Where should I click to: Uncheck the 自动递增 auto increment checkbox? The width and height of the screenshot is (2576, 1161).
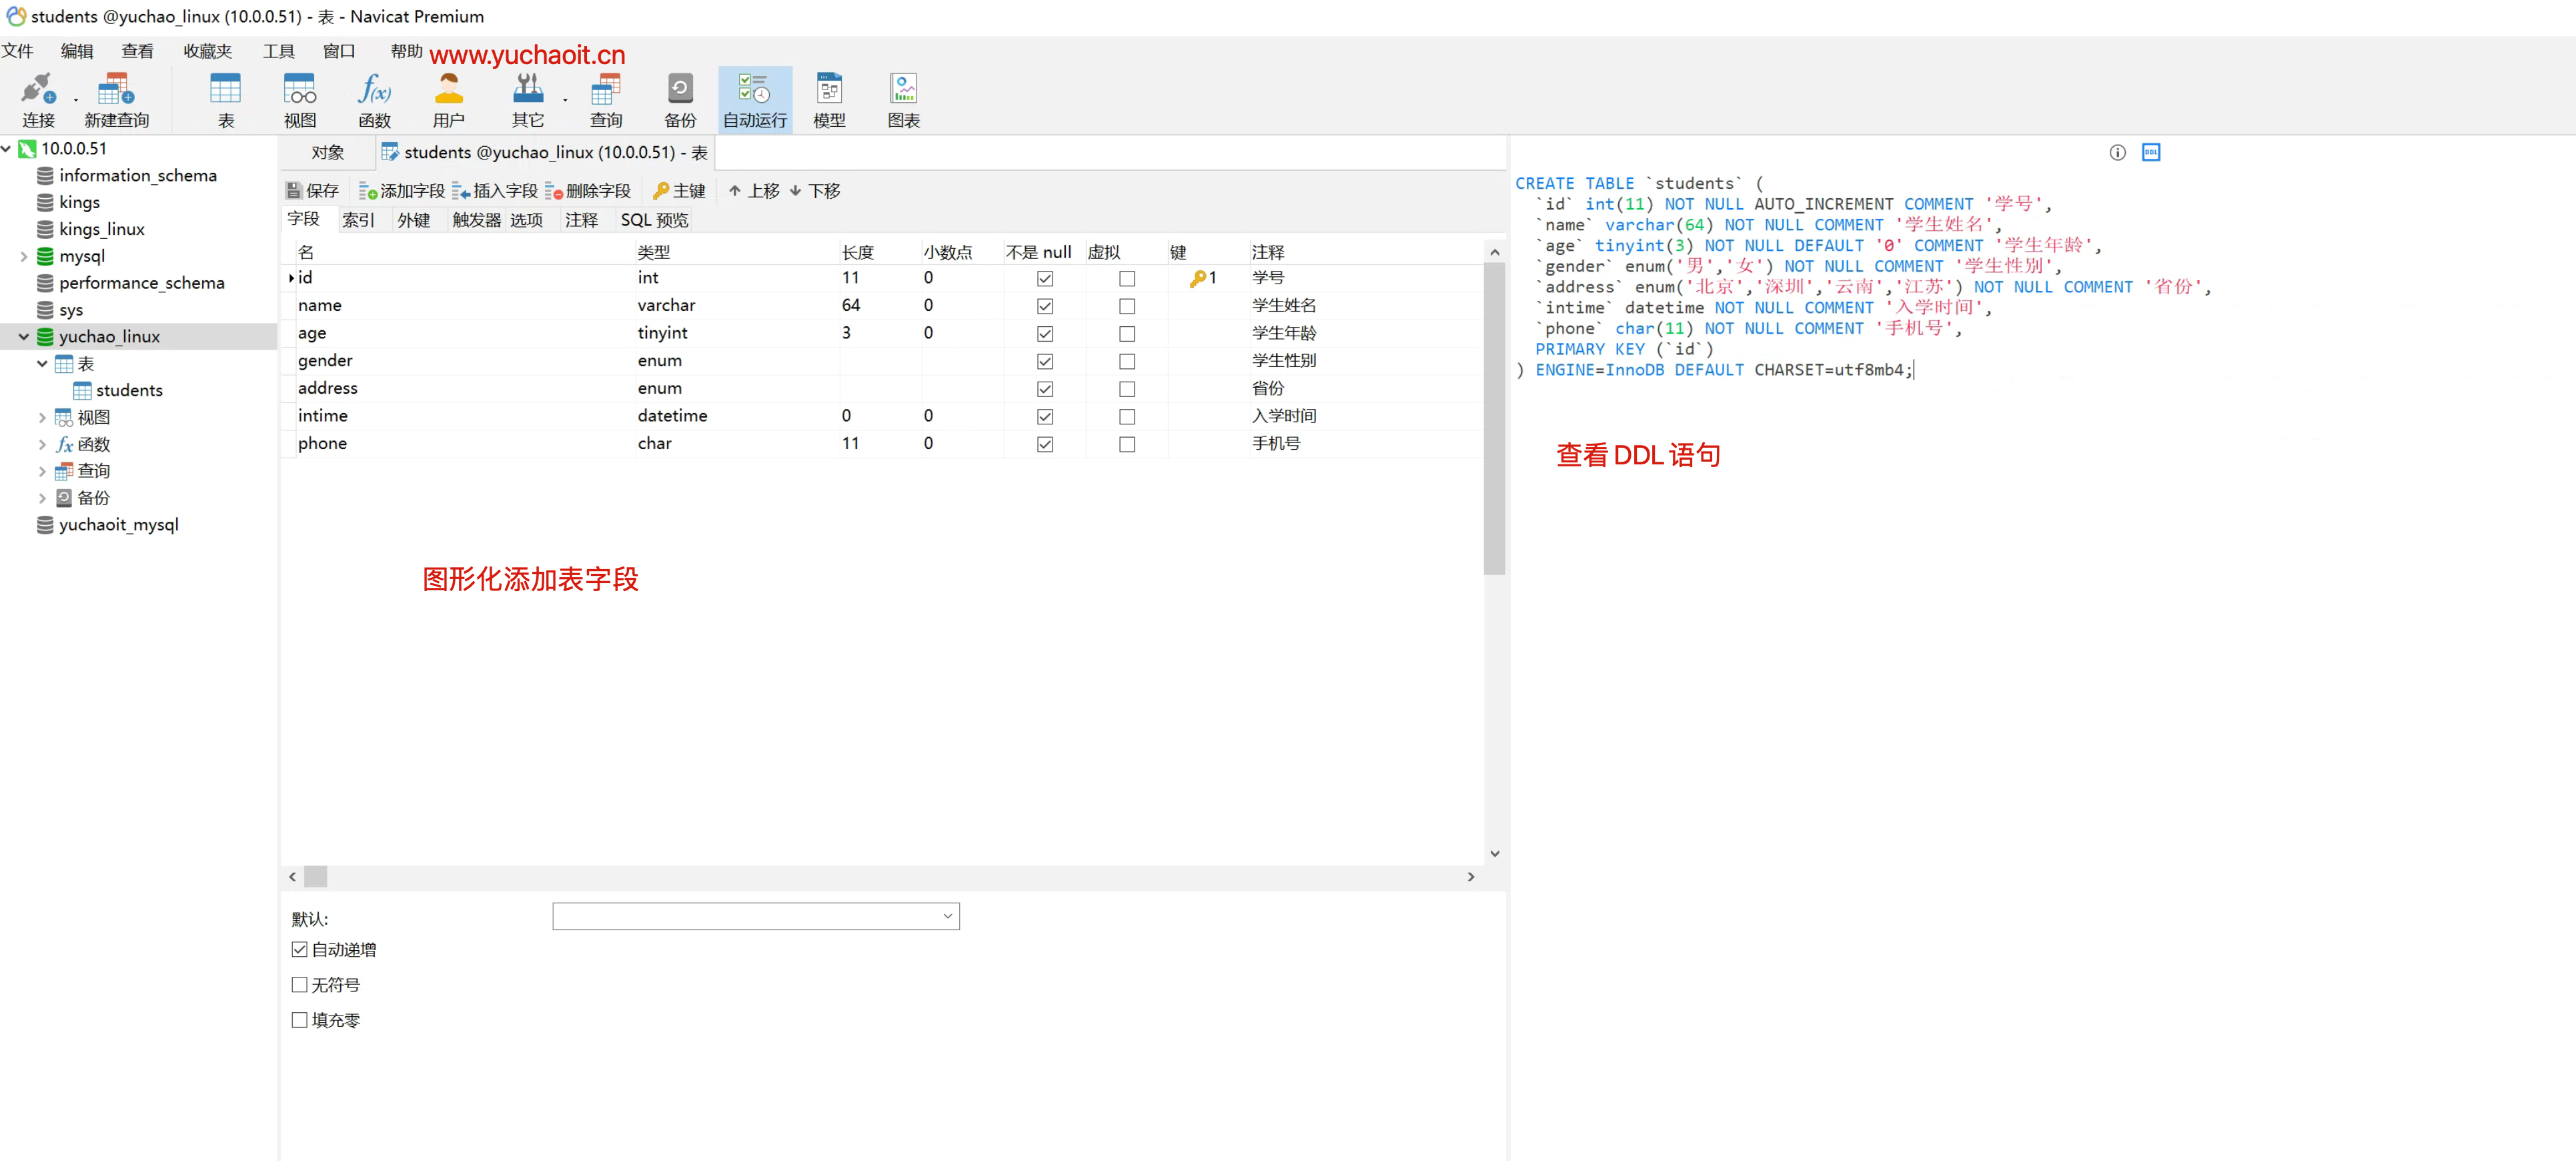299,949
